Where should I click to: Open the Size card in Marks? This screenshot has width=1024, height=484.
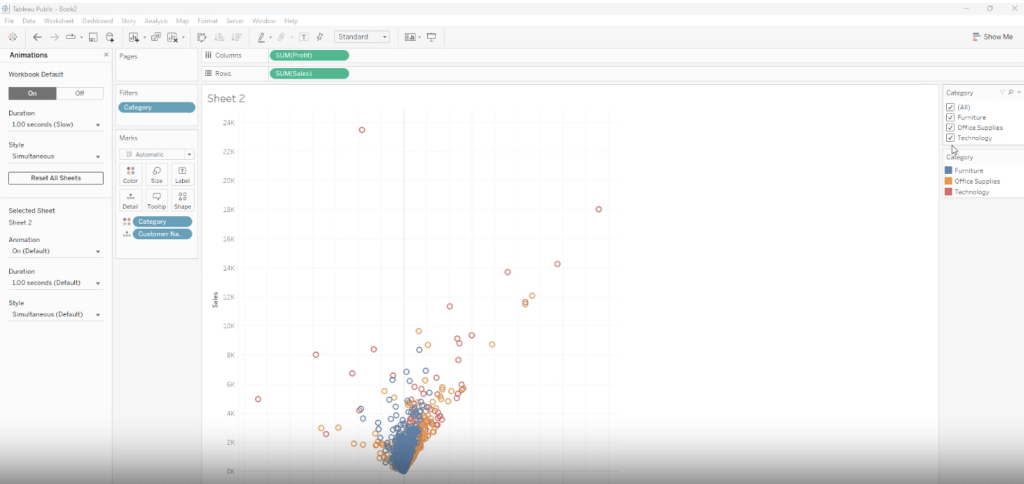tap(156, 174)
